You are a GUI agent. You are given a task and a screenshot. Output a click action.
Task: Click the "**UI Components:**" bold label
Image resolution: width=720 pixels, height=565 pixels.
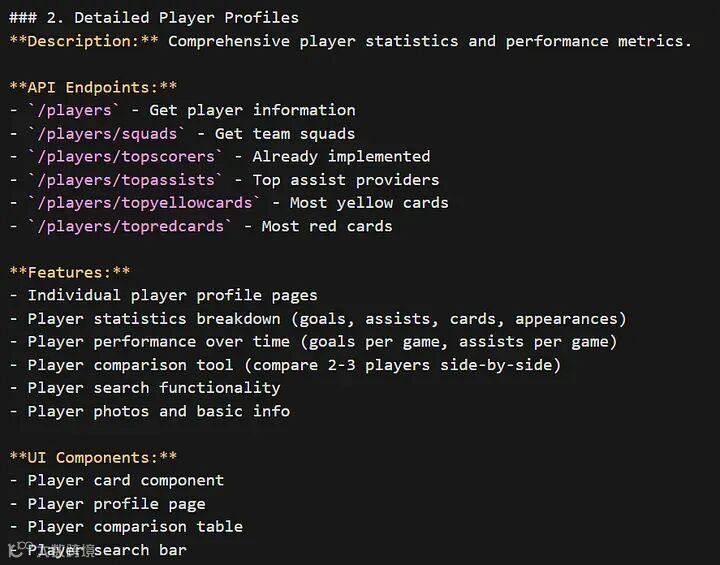[94, 457]
